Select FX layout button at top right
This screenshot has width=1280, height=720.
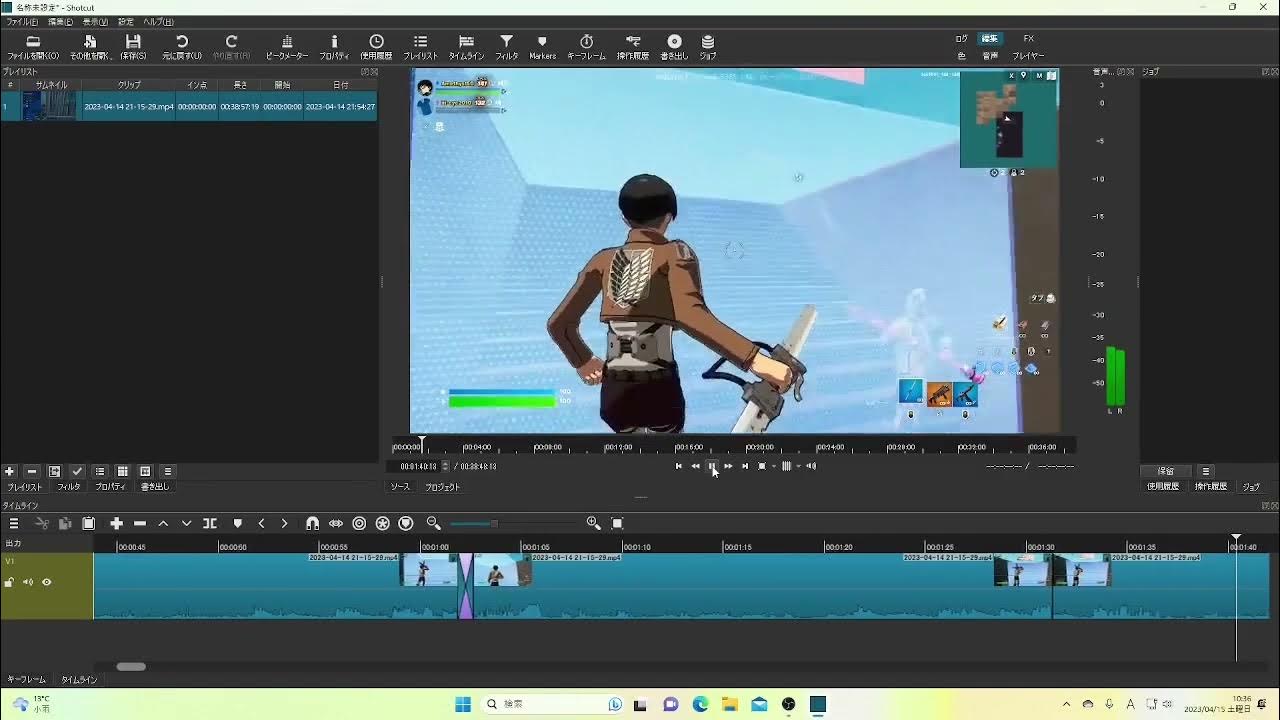point(1028,39)
